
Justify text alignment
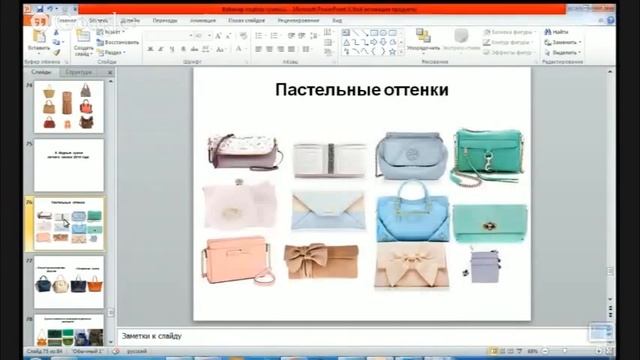tap(291, 49)
